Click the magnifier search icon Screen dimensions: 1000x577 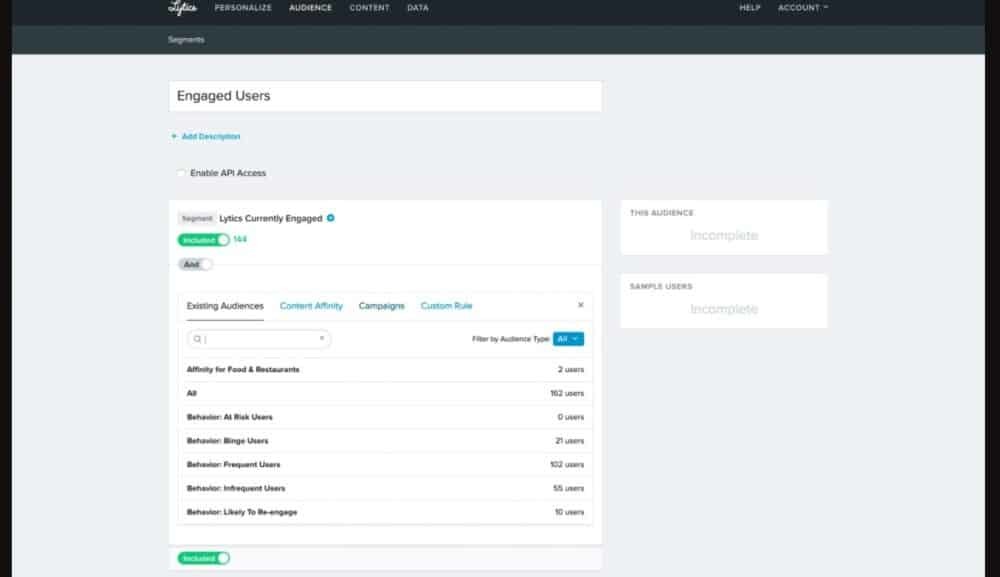(x=198, y=339)
